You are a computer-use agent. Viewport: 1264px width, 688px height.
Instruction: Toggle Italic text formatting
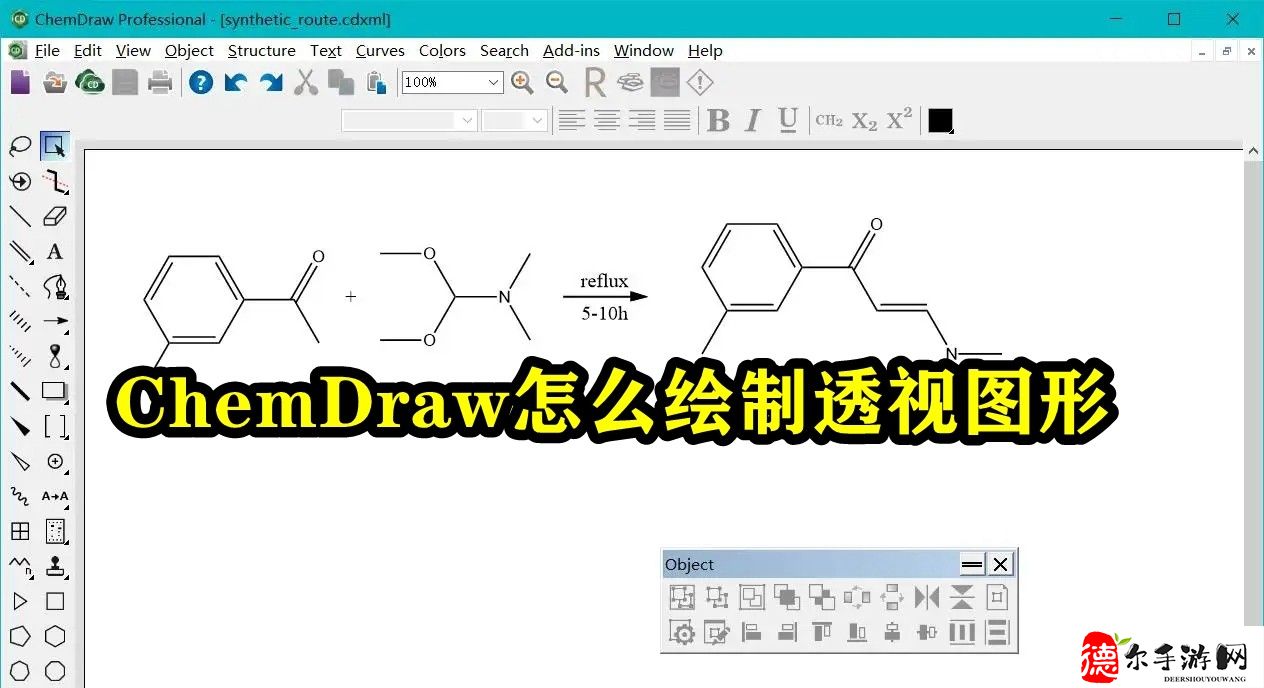tap(753, 120)
